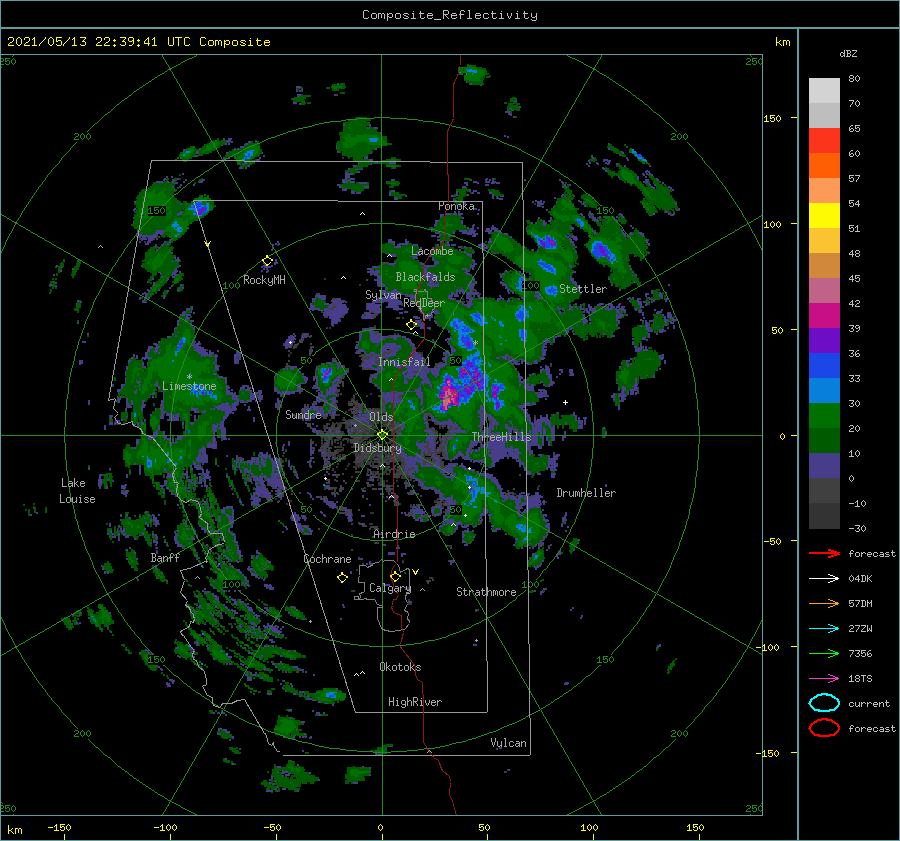Screen dimensions: 900x841
Task: Click the Didsbury label
Action: coord(377,448)
